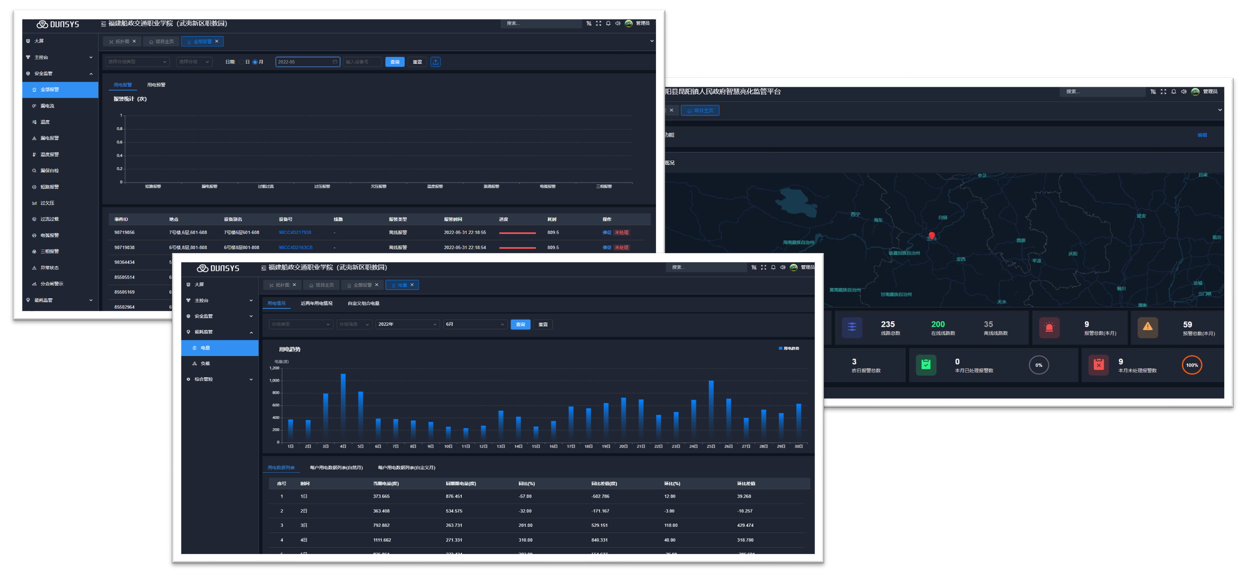Image resolution: width=1241 pixels, height=578 pixels.
Task: Click the 100% orange progress ring
Action: pos(1191,365)
